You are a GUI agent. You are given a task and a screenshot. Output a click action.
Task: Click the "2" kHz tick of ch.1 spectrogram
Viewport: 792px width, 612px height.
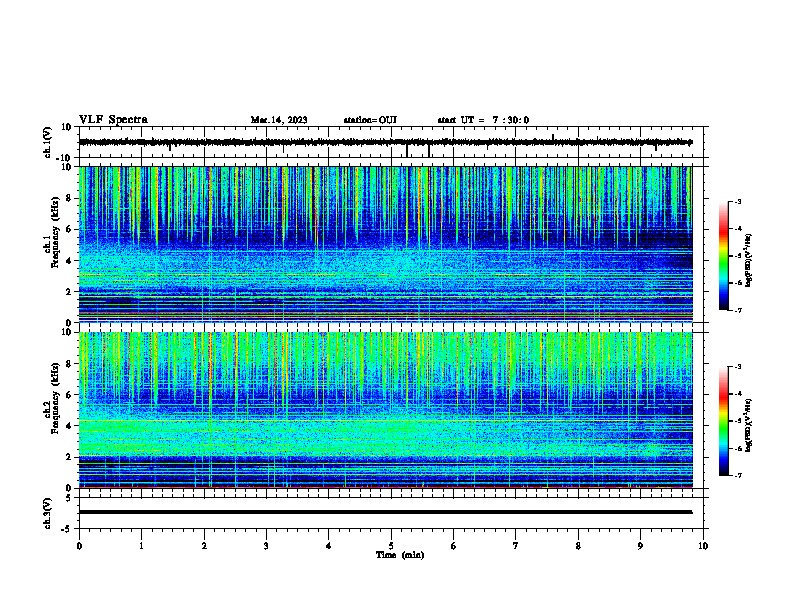click(70, 292)
